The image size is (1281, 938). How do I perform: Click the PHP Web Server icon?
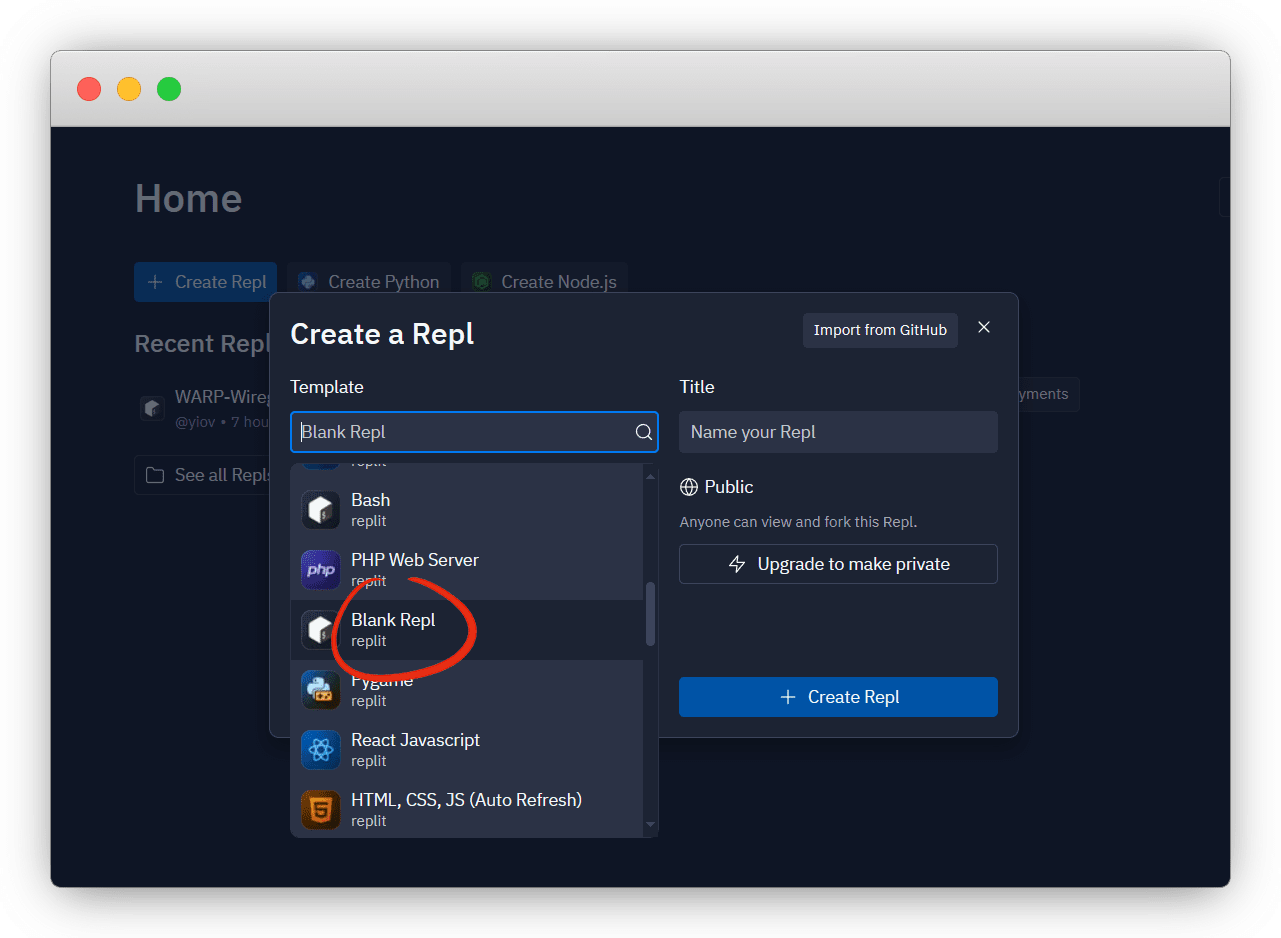click(321, 570)
